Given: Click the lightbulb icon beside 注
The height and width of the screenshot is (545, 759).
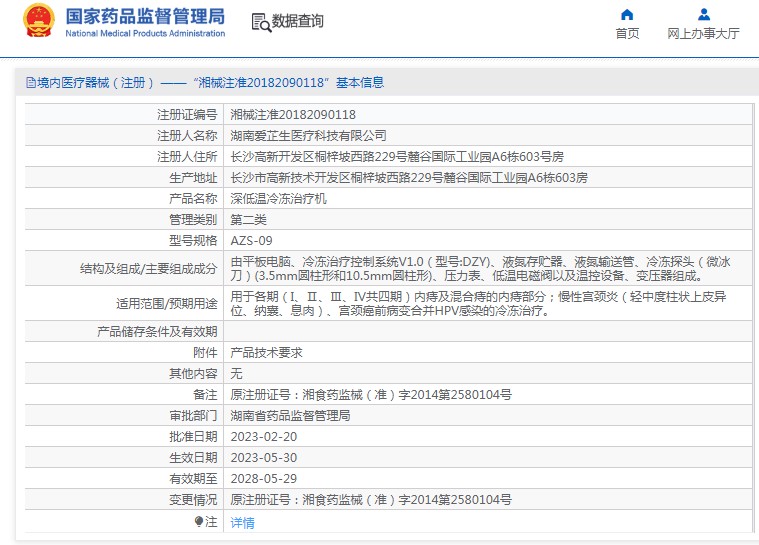Looking at the screenshot, I should tap(198, 521).
